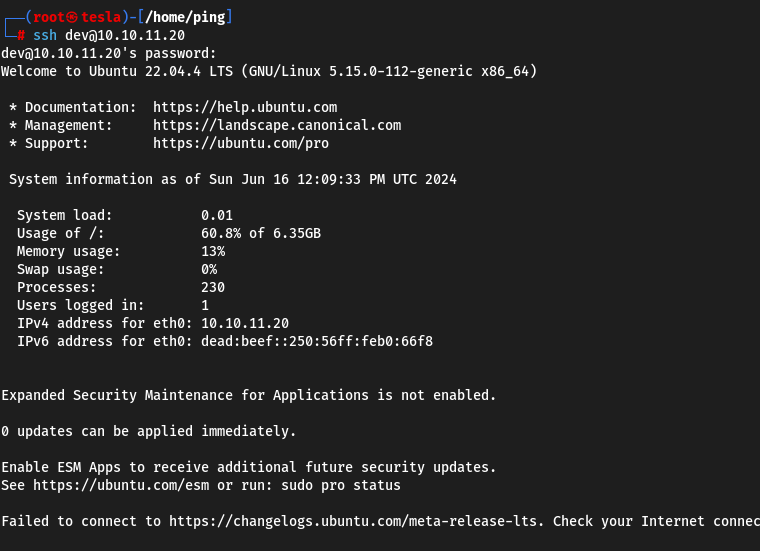
Task: Click the IPv6 address dead:beef value
Action: [x=317, y=341]
